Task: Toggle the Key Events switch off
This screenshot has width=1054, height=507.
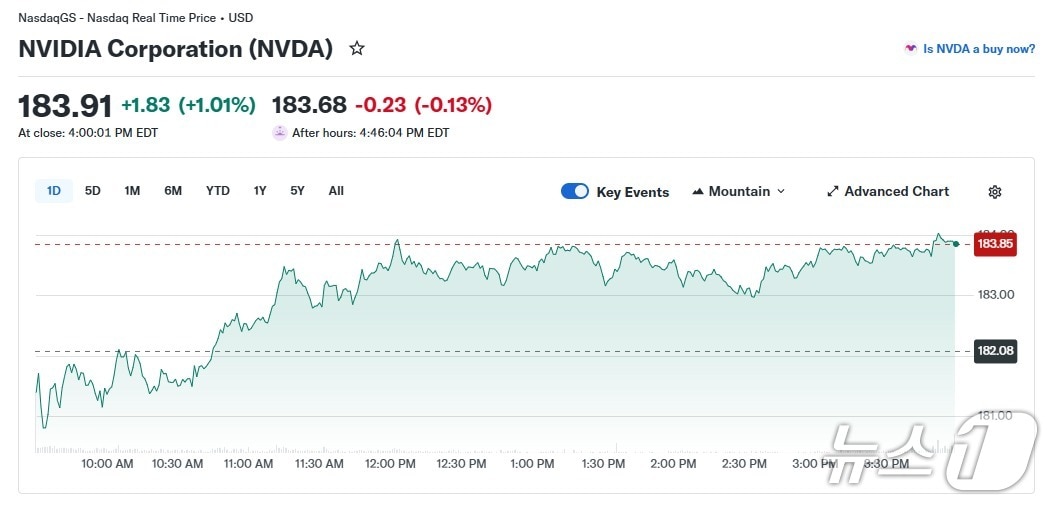Action: click(x=575, y=192)
